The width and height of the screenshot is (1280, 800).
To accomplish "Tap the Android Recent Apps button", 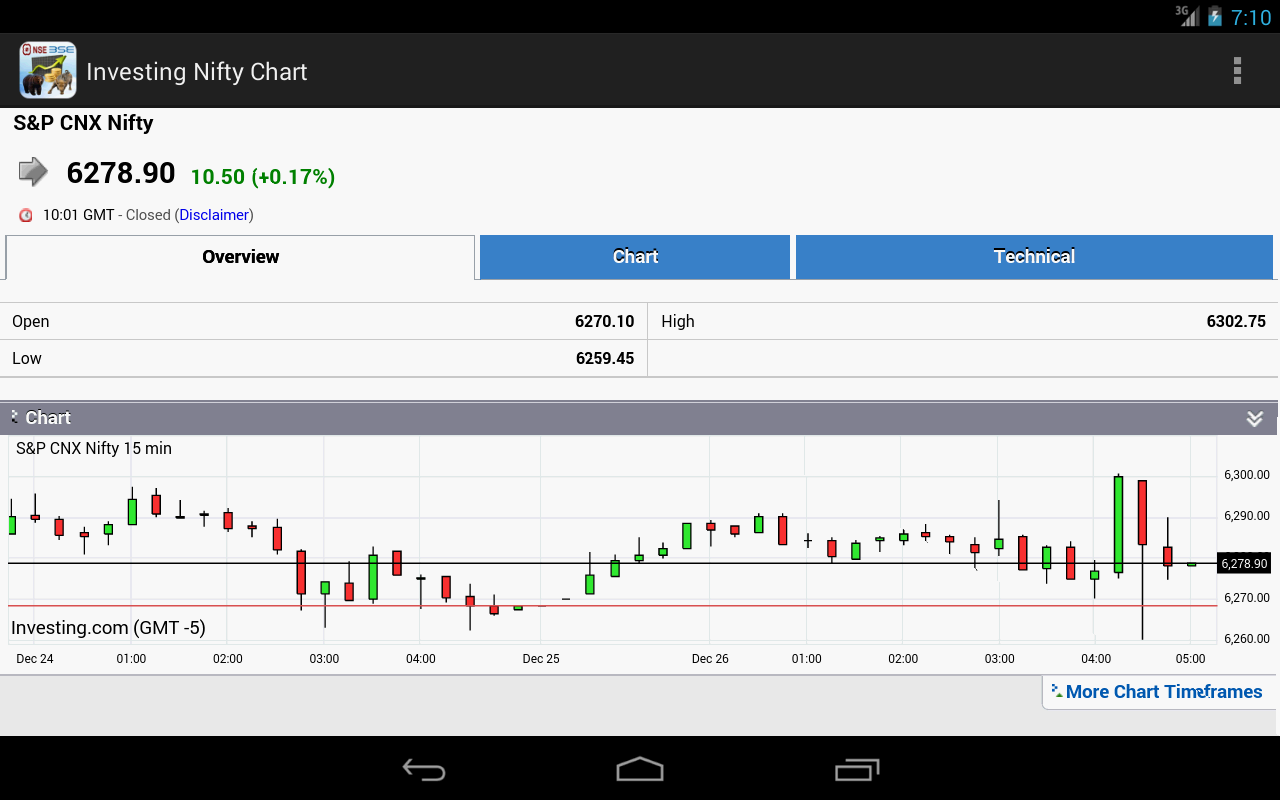I will [857, 769].
